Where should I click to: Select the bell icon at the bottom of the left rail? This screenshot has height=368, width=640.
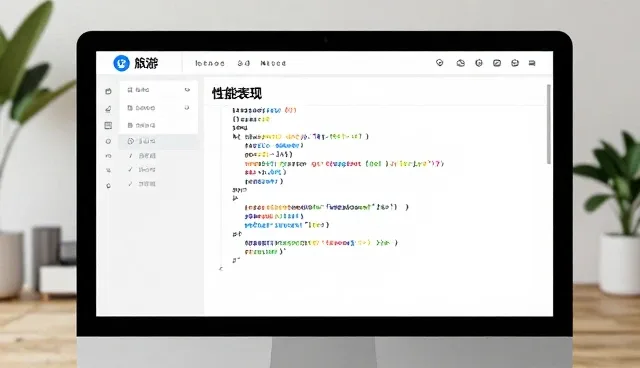click(108, 186)
